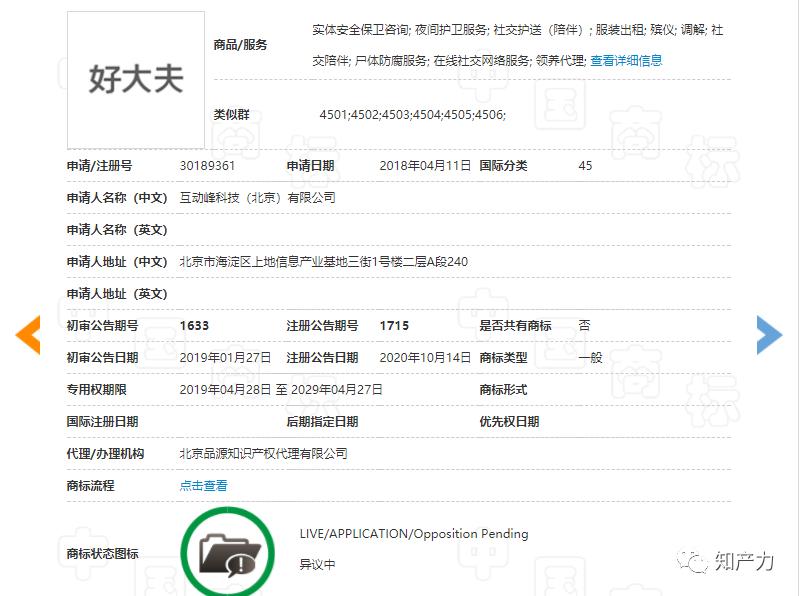
Task: Select registration announcement issue 1715
Action: click(394, 326)
